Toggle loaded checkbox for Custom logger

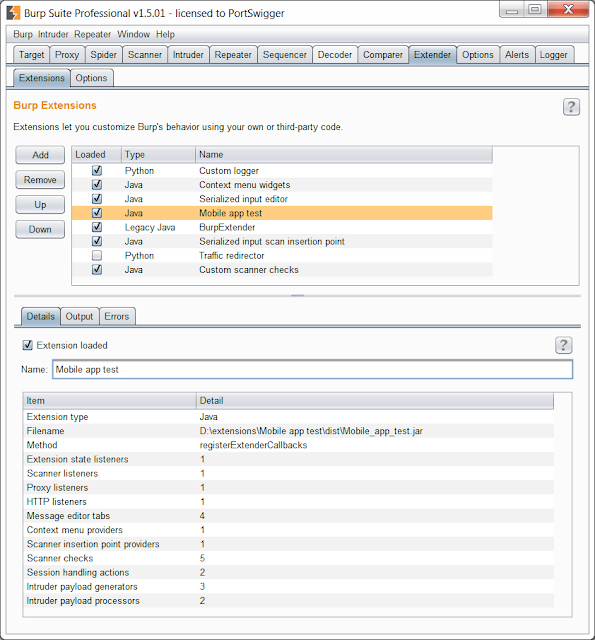coord(97,171)
